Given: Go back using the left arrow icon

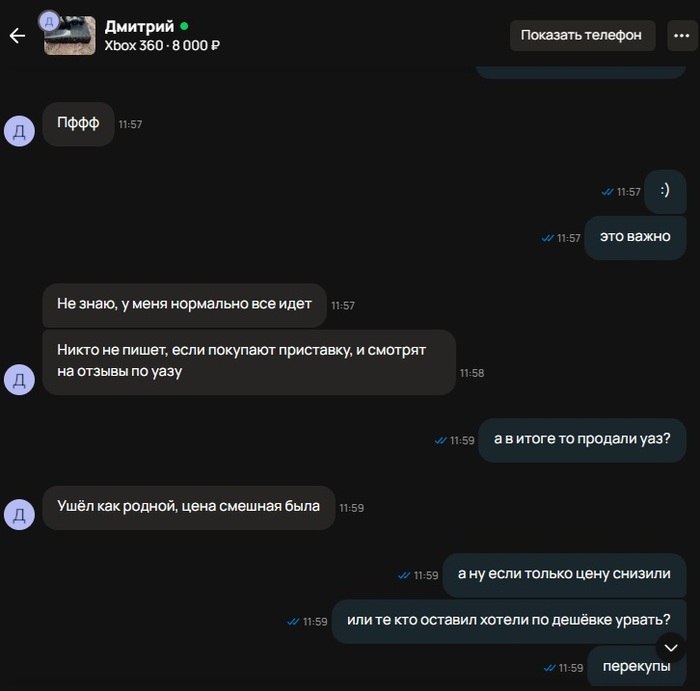Looking at the screenshot, I should [x=17, y=36].
